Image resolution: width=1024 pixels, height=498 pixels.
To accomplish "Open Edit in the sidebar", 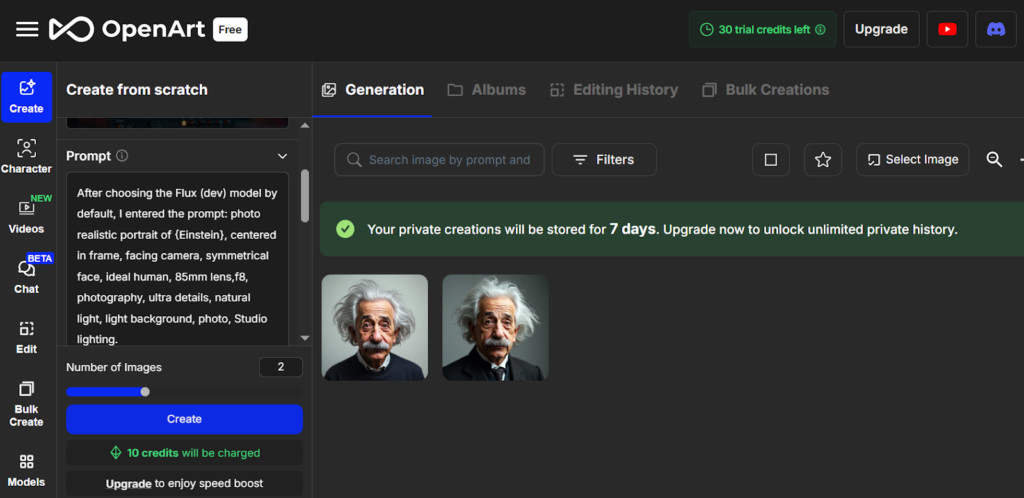I will (x=26, y=337).
